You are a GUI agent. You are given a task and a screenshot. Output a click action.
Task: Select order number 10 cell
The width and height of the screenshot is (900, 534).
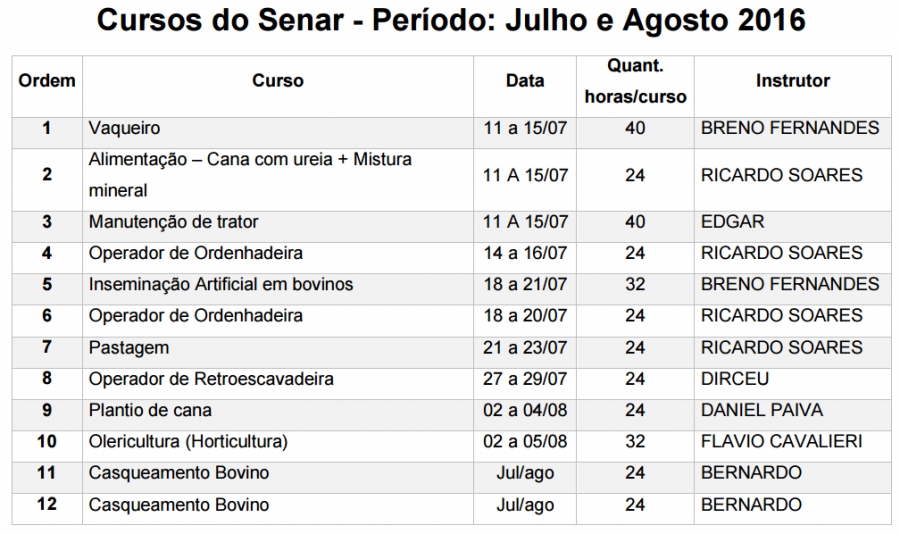pyautogui.click(x=47, y=442)
